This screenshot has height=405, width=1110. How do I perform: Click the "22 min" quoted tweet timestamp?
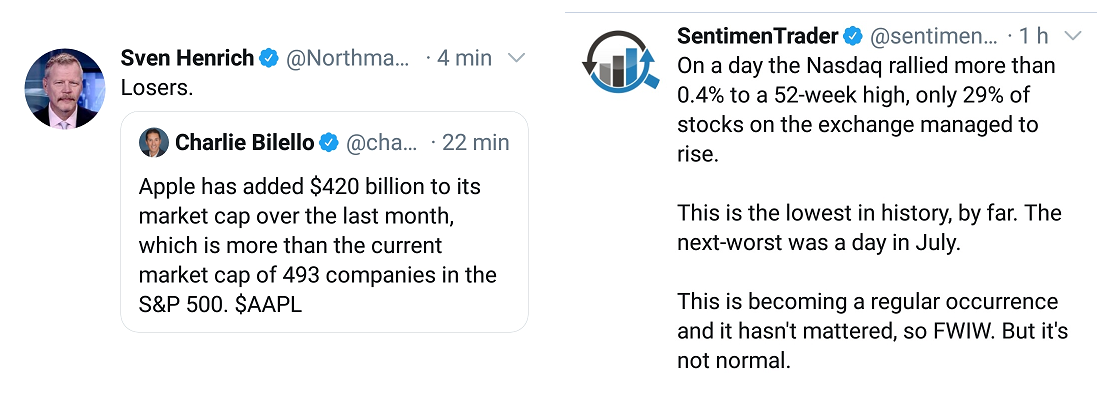tap(476, 143)
